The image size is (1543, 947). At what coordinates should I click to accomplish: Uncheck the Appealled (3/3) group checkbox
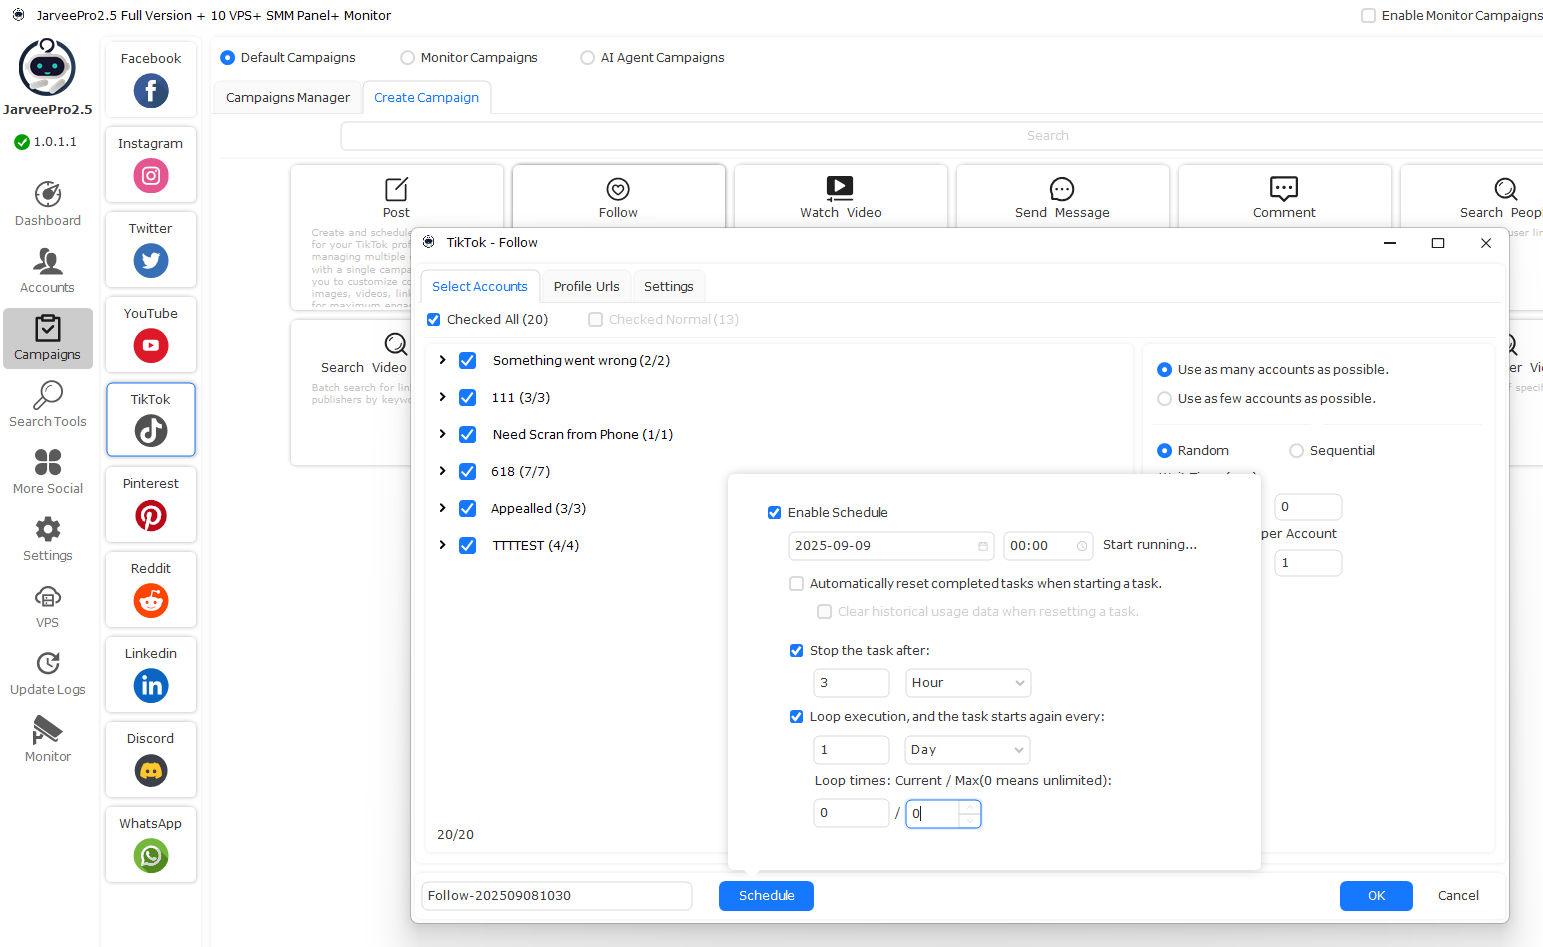coord(467,508)
